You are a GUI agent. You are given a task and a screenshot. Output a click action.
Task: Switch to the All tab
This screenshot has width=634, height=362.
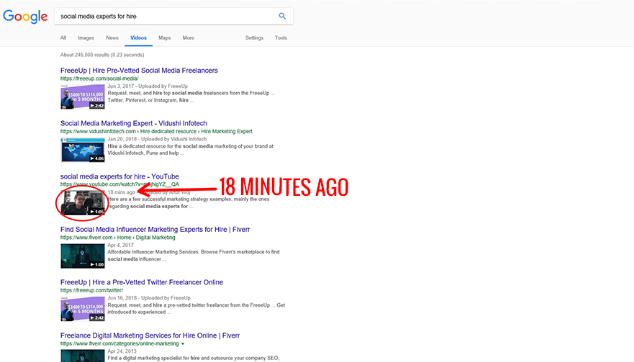tap(63, 38)
